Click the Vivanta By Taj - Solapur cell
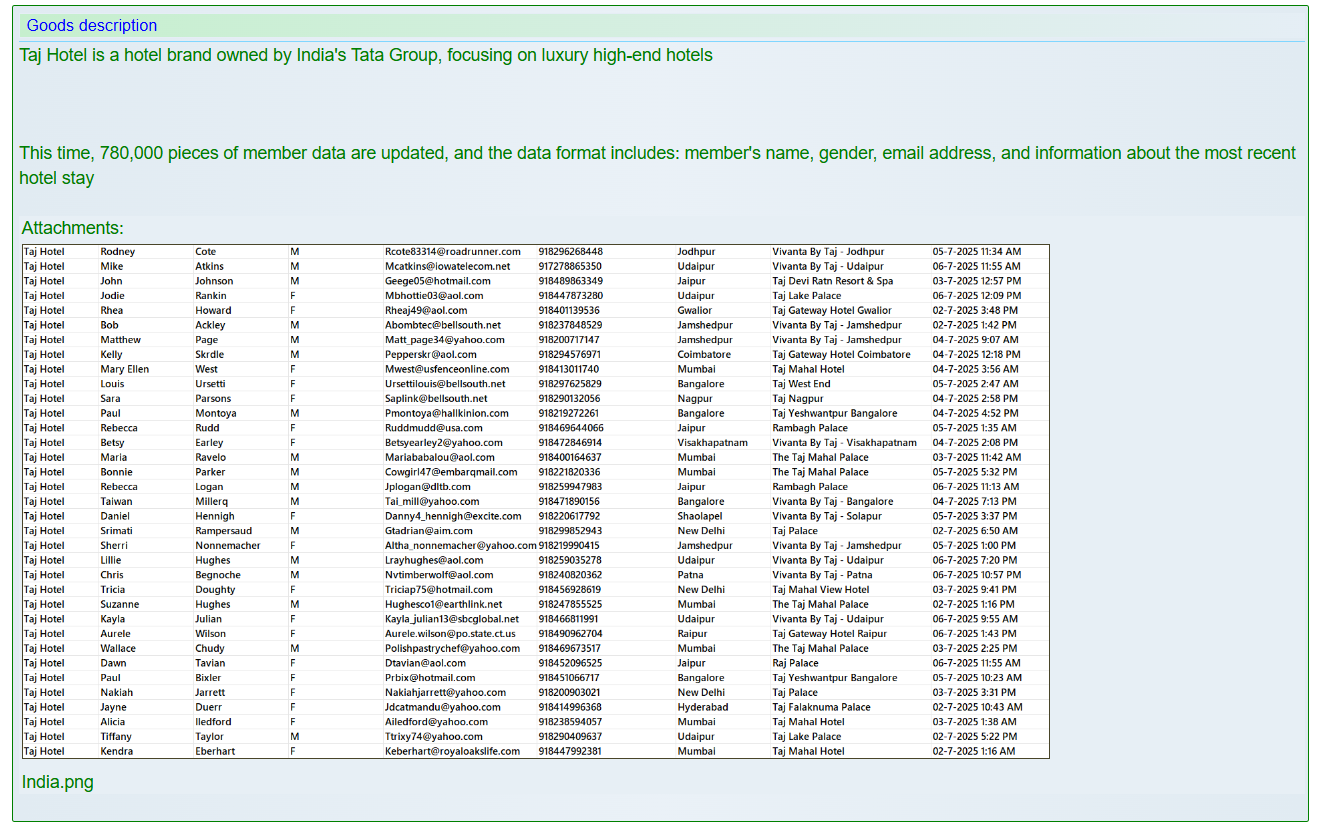 pyautogui.click(x=827, y=516)
